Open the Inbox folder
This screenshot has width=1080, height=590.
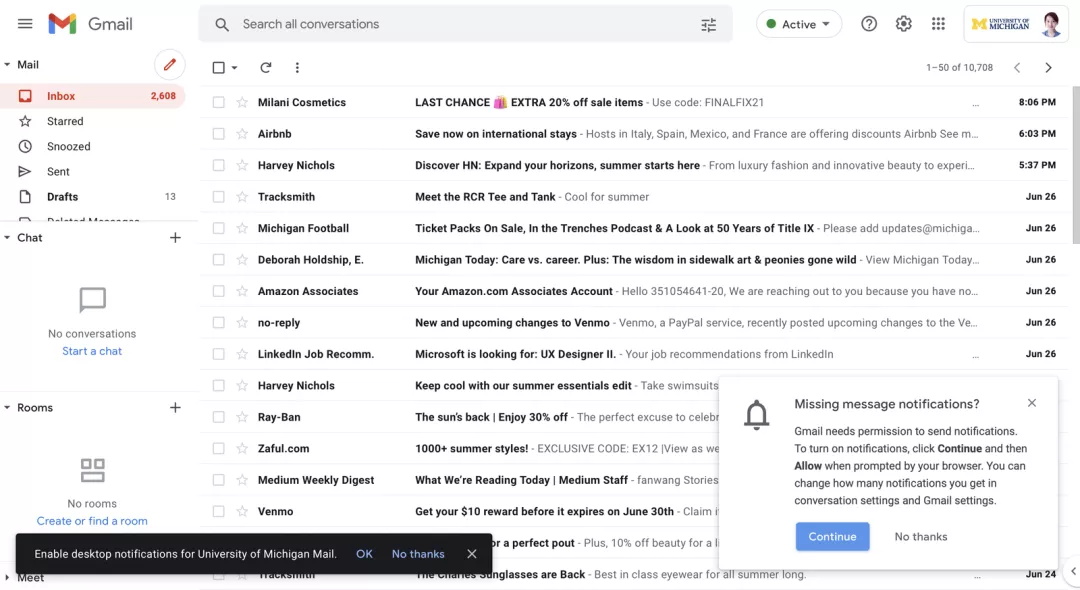tap(93, 96)
